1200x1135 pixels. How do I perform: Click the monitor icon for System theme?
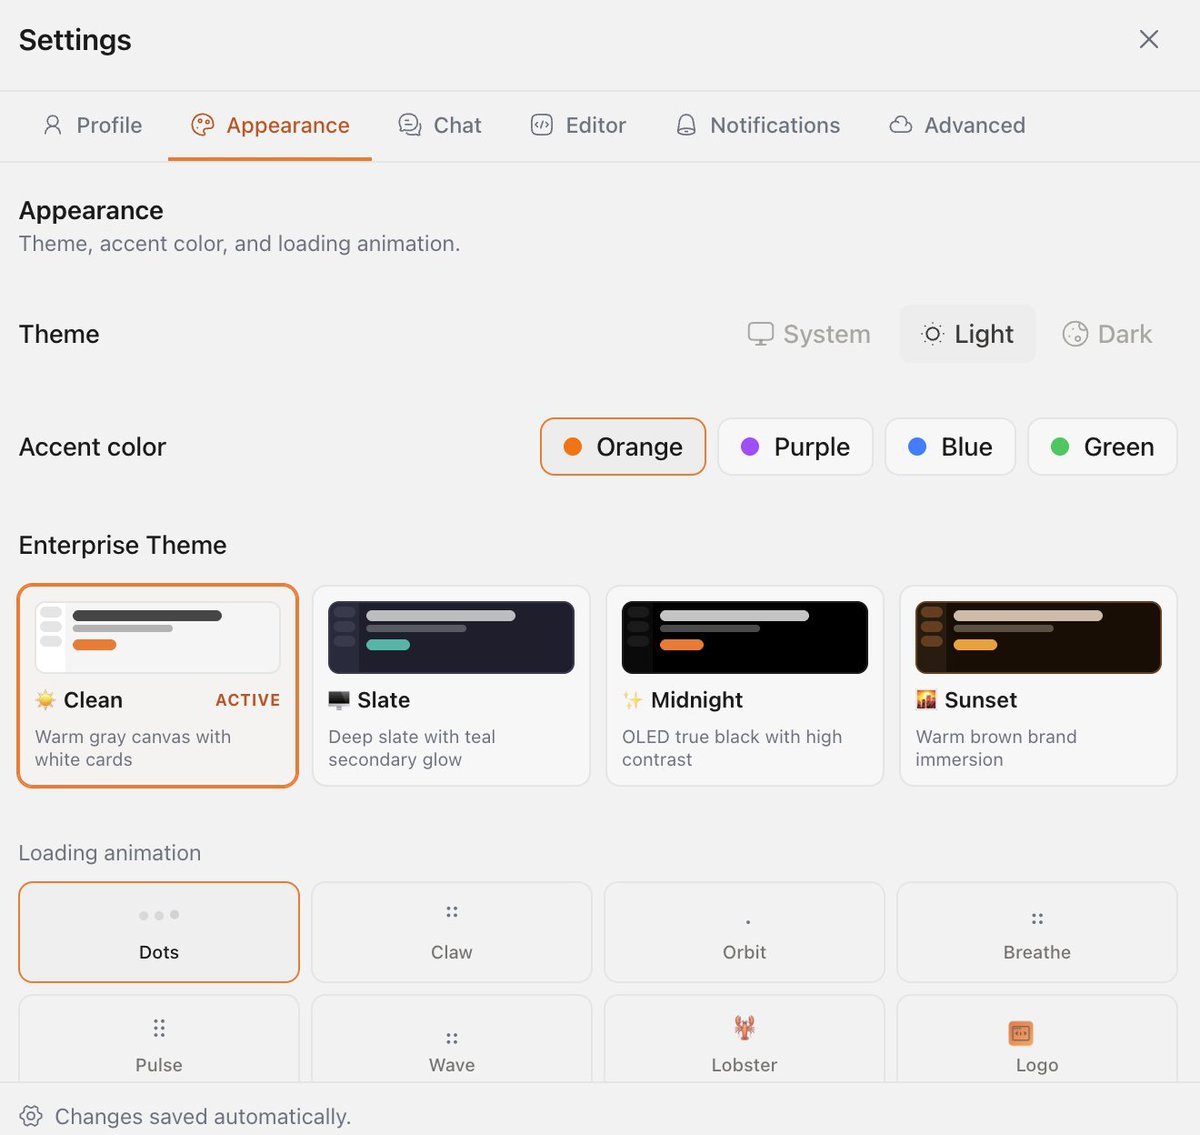coord(761,334)
